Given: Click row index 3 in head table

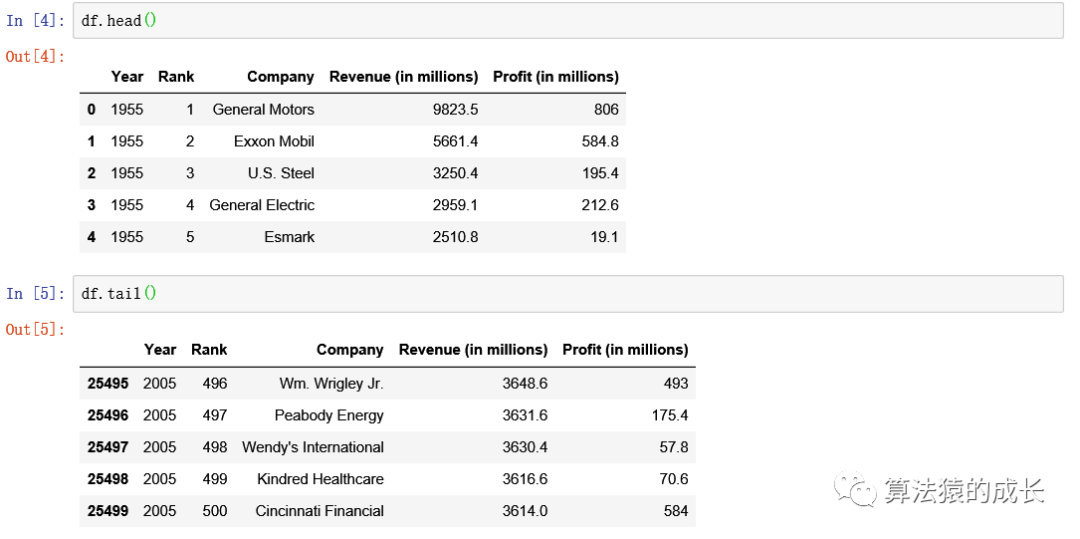Looking at the screenshot, I should (x=92, y=204).
